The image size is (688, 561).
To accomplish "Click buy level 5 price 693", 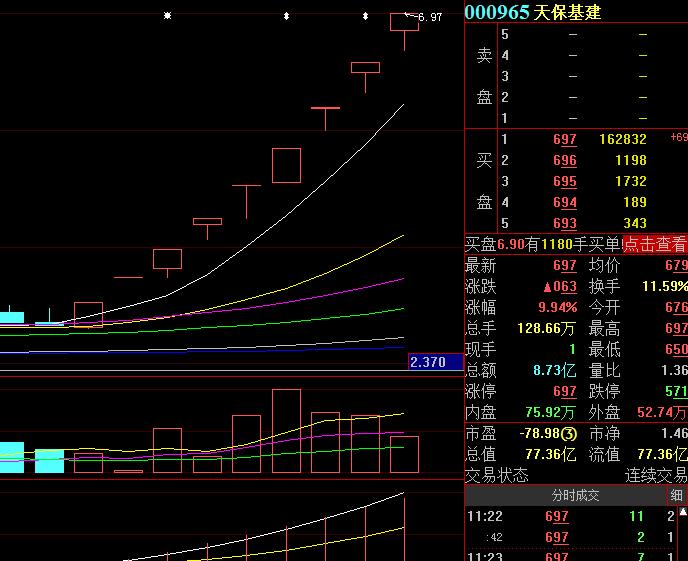I will click(x=564, y=223).
